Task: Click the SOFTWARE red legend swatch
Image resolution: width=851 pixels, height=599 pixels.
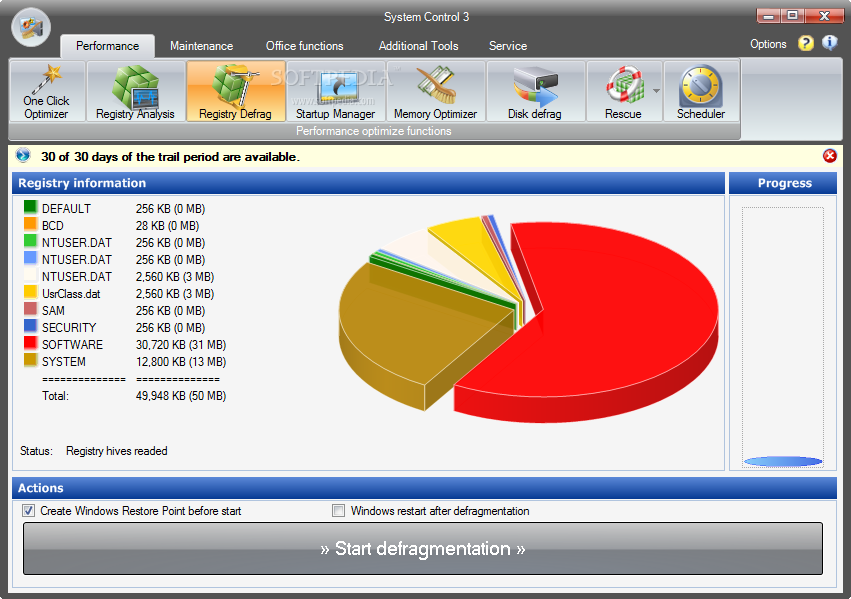Action: tap(30, 343)
